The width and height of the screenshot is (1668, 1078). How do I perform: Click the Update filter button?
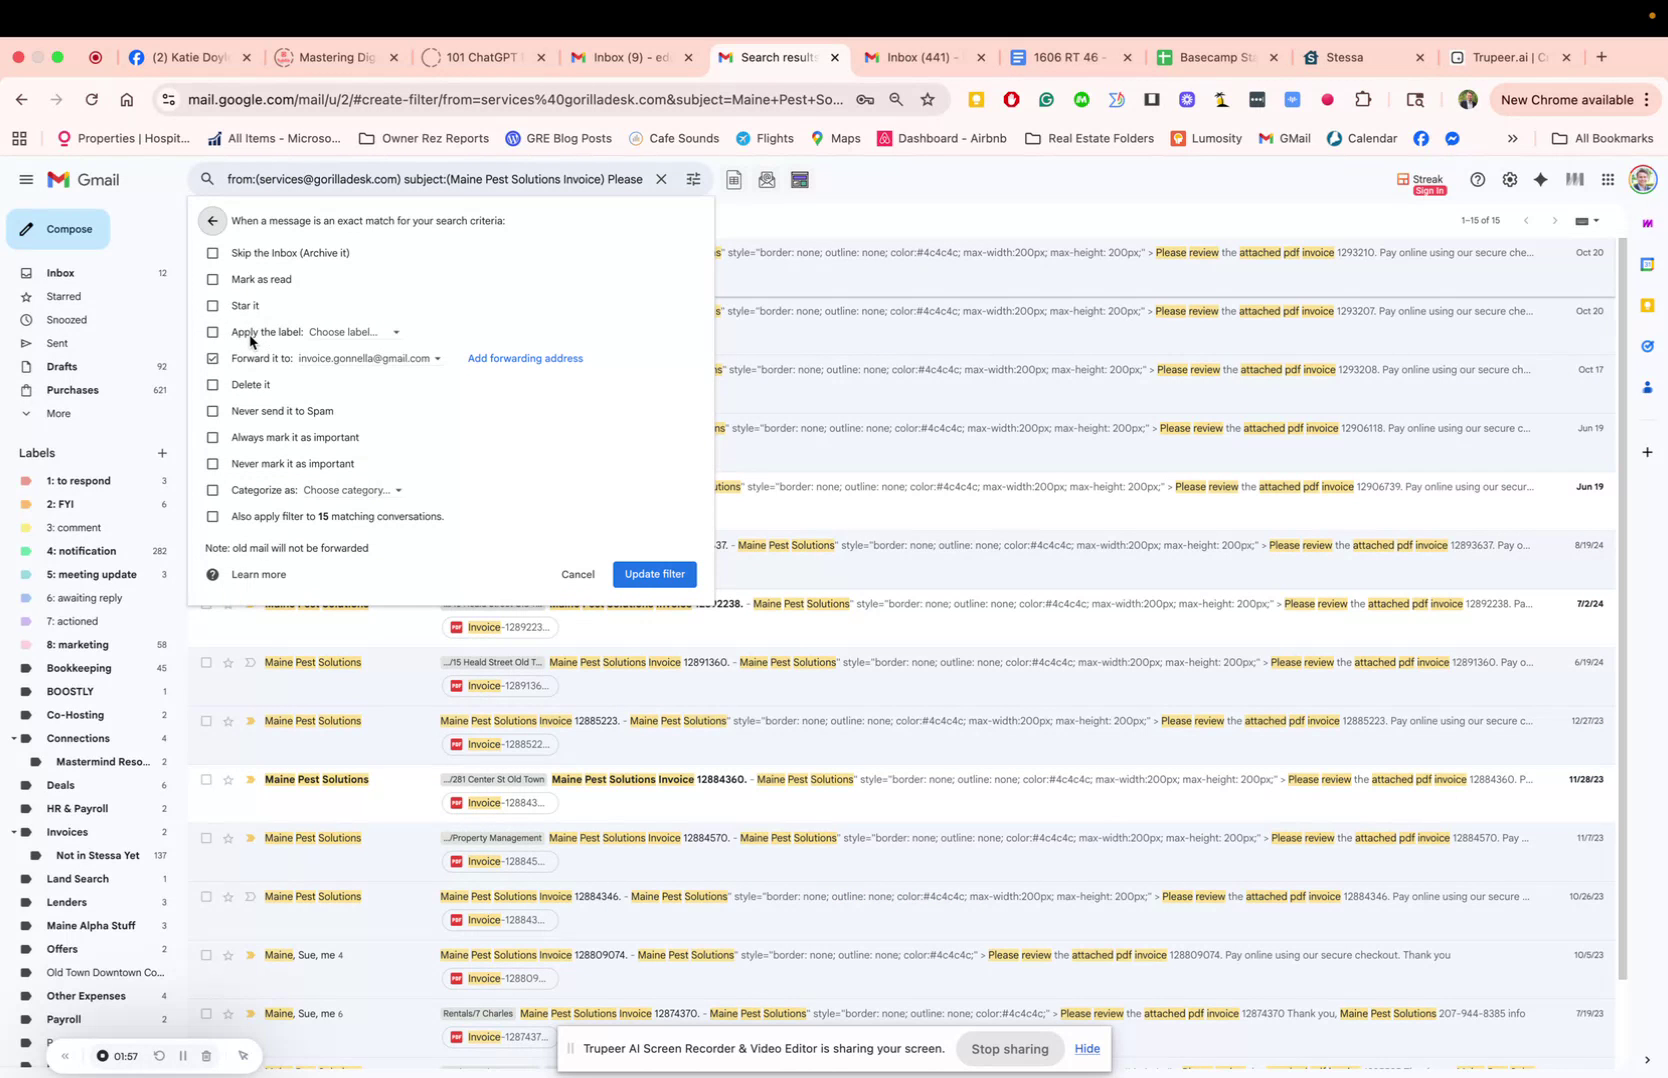pyautogui.click(x=654, y=574)
